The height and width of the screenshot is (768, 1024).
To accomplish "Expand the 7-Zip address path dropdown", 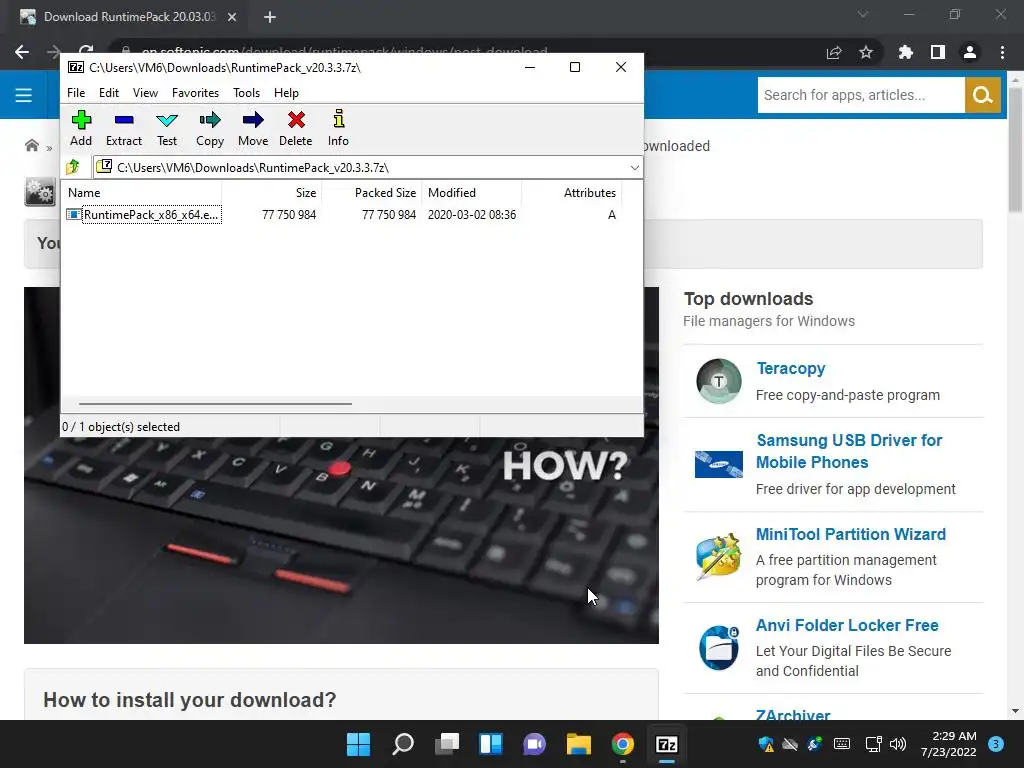I will click(634, 168).
